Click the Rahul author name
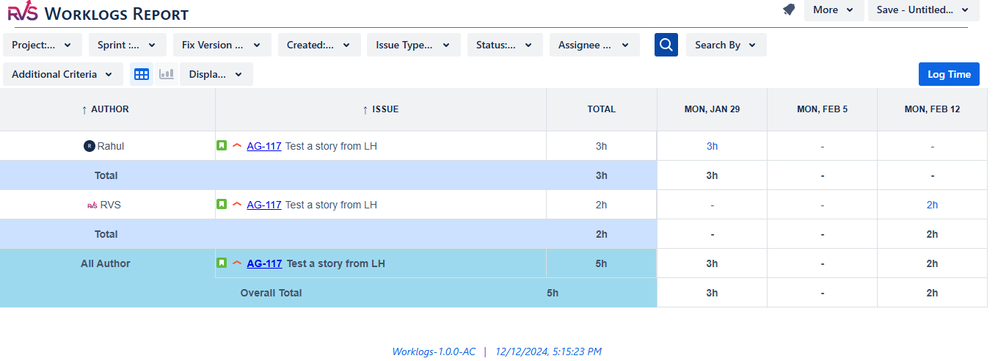The height and width of the screenshot is (361, 998). click(x=111, y=146)
